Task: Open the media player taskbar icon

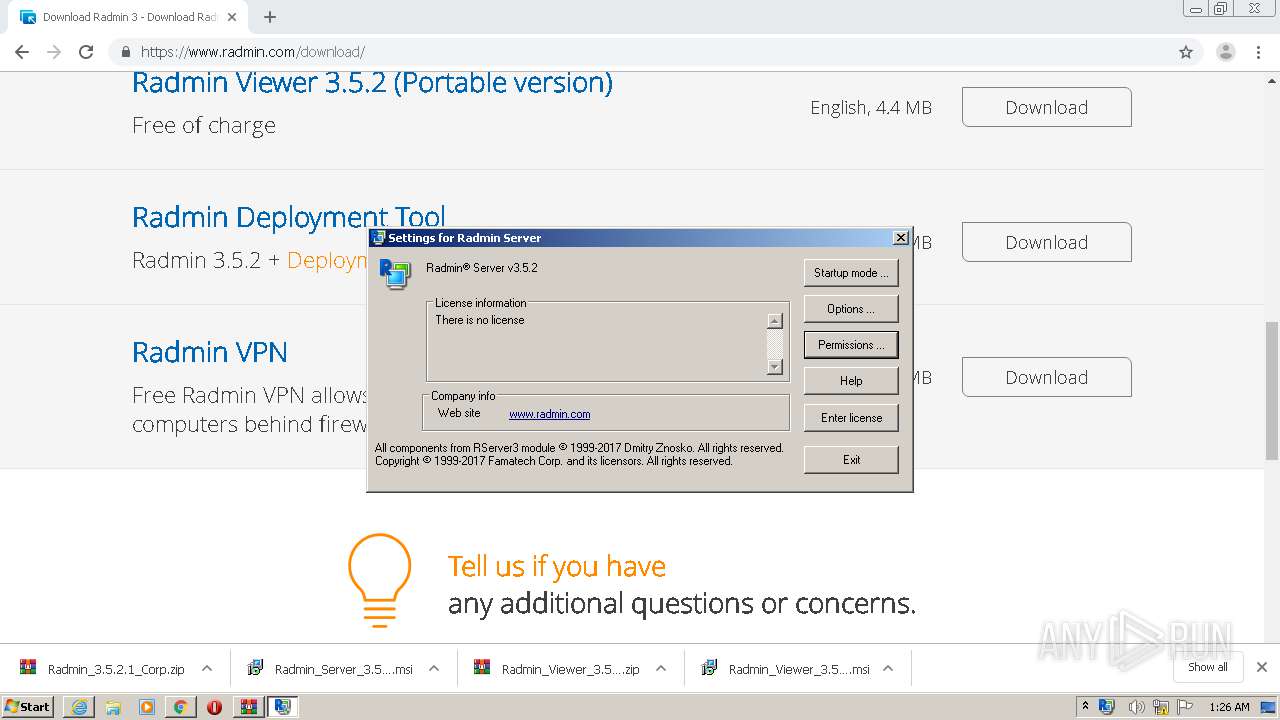Action: pos(147,707)
